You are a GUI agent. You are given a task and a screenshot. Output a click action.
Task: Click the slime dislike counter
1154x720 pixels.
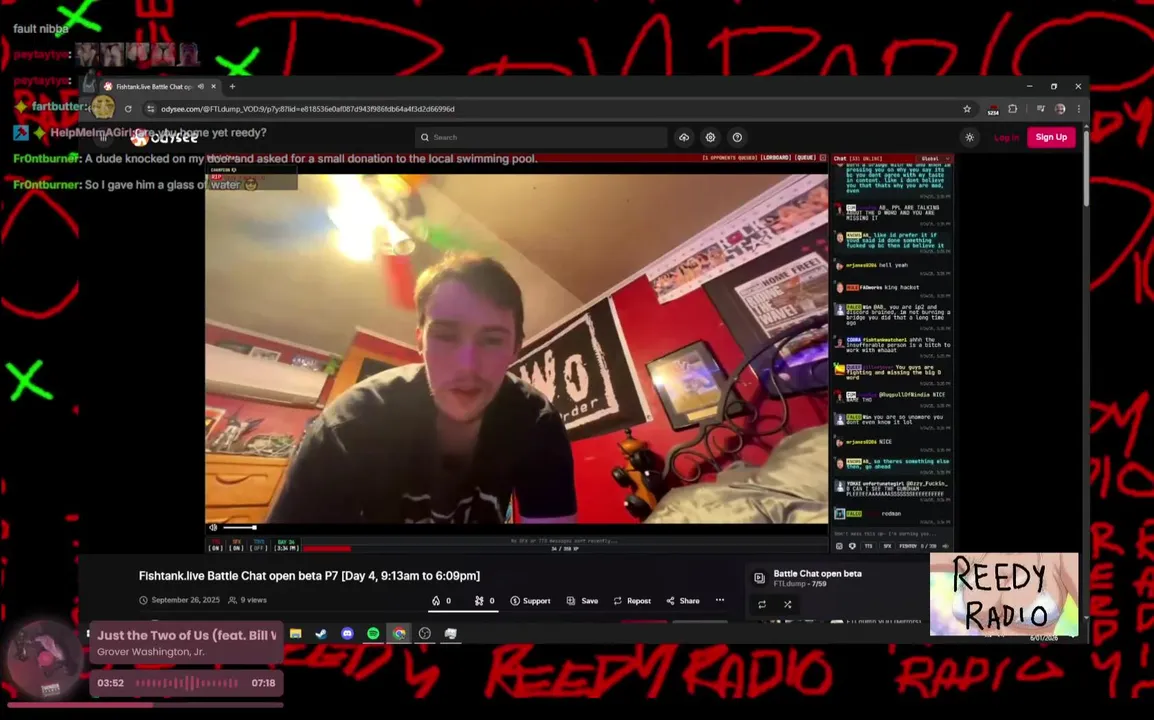(484, 601)
